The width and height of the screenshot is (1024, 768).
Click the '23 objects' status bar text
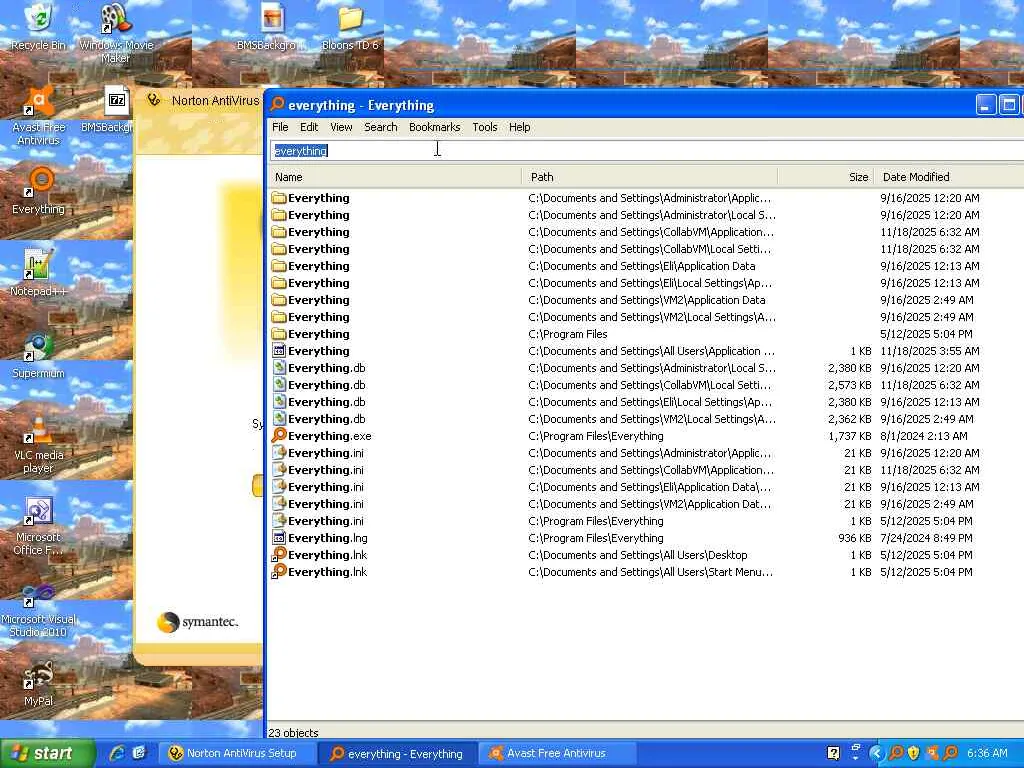coord(293,733)
